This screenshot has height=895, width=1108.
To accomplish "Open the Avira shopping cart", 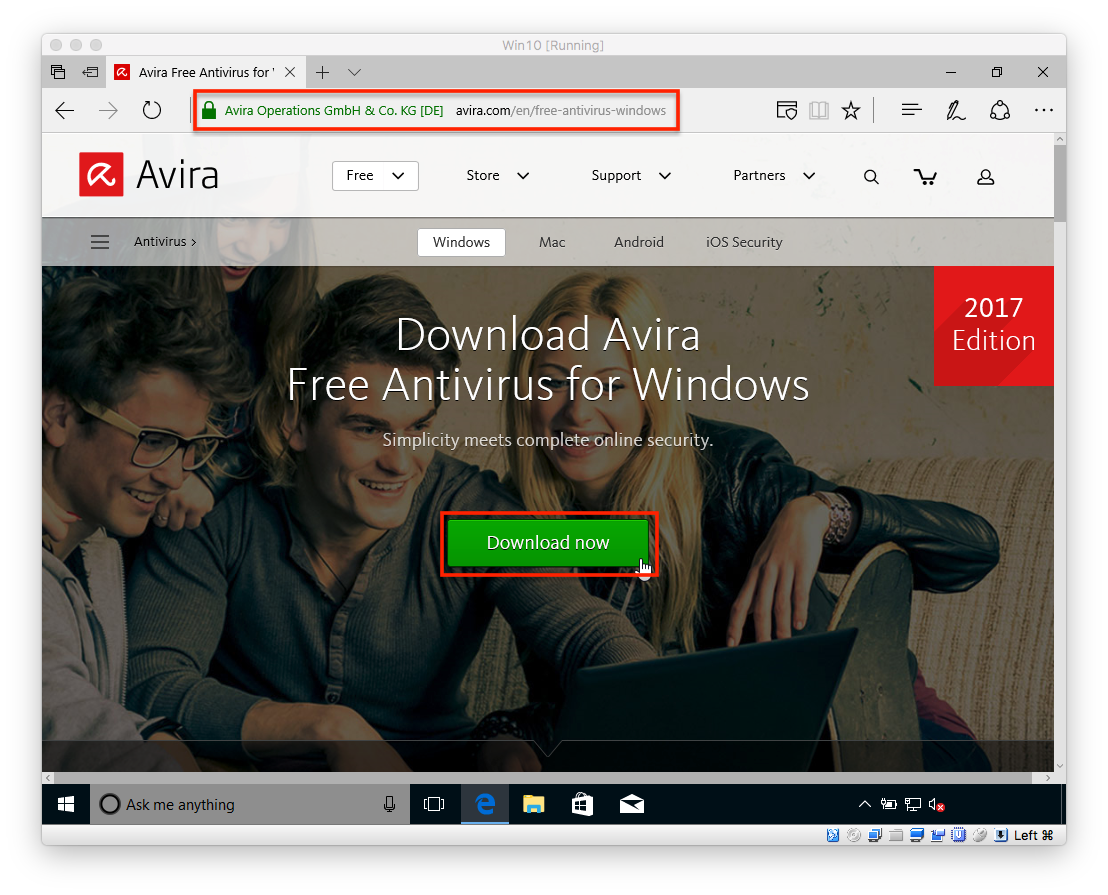I will [925, 176].
